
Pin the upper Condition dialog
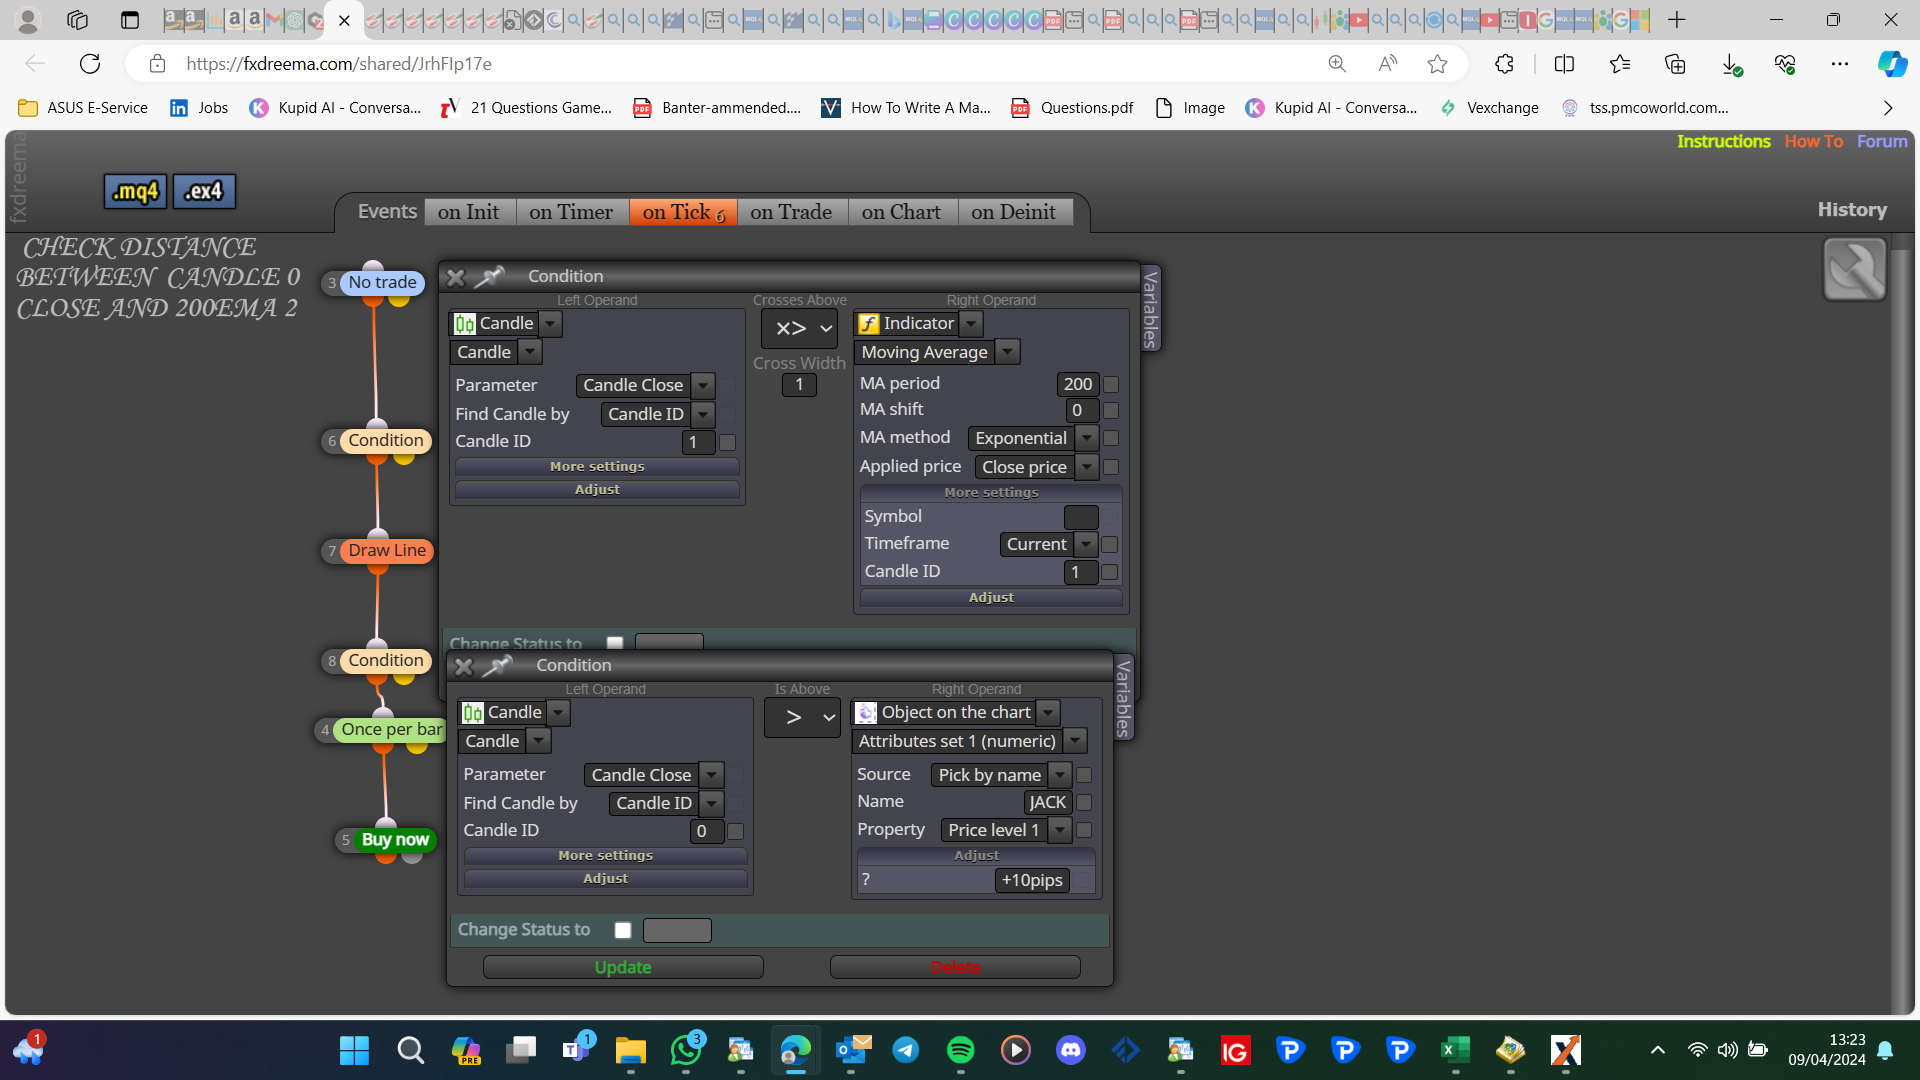(x=489, y=276)
